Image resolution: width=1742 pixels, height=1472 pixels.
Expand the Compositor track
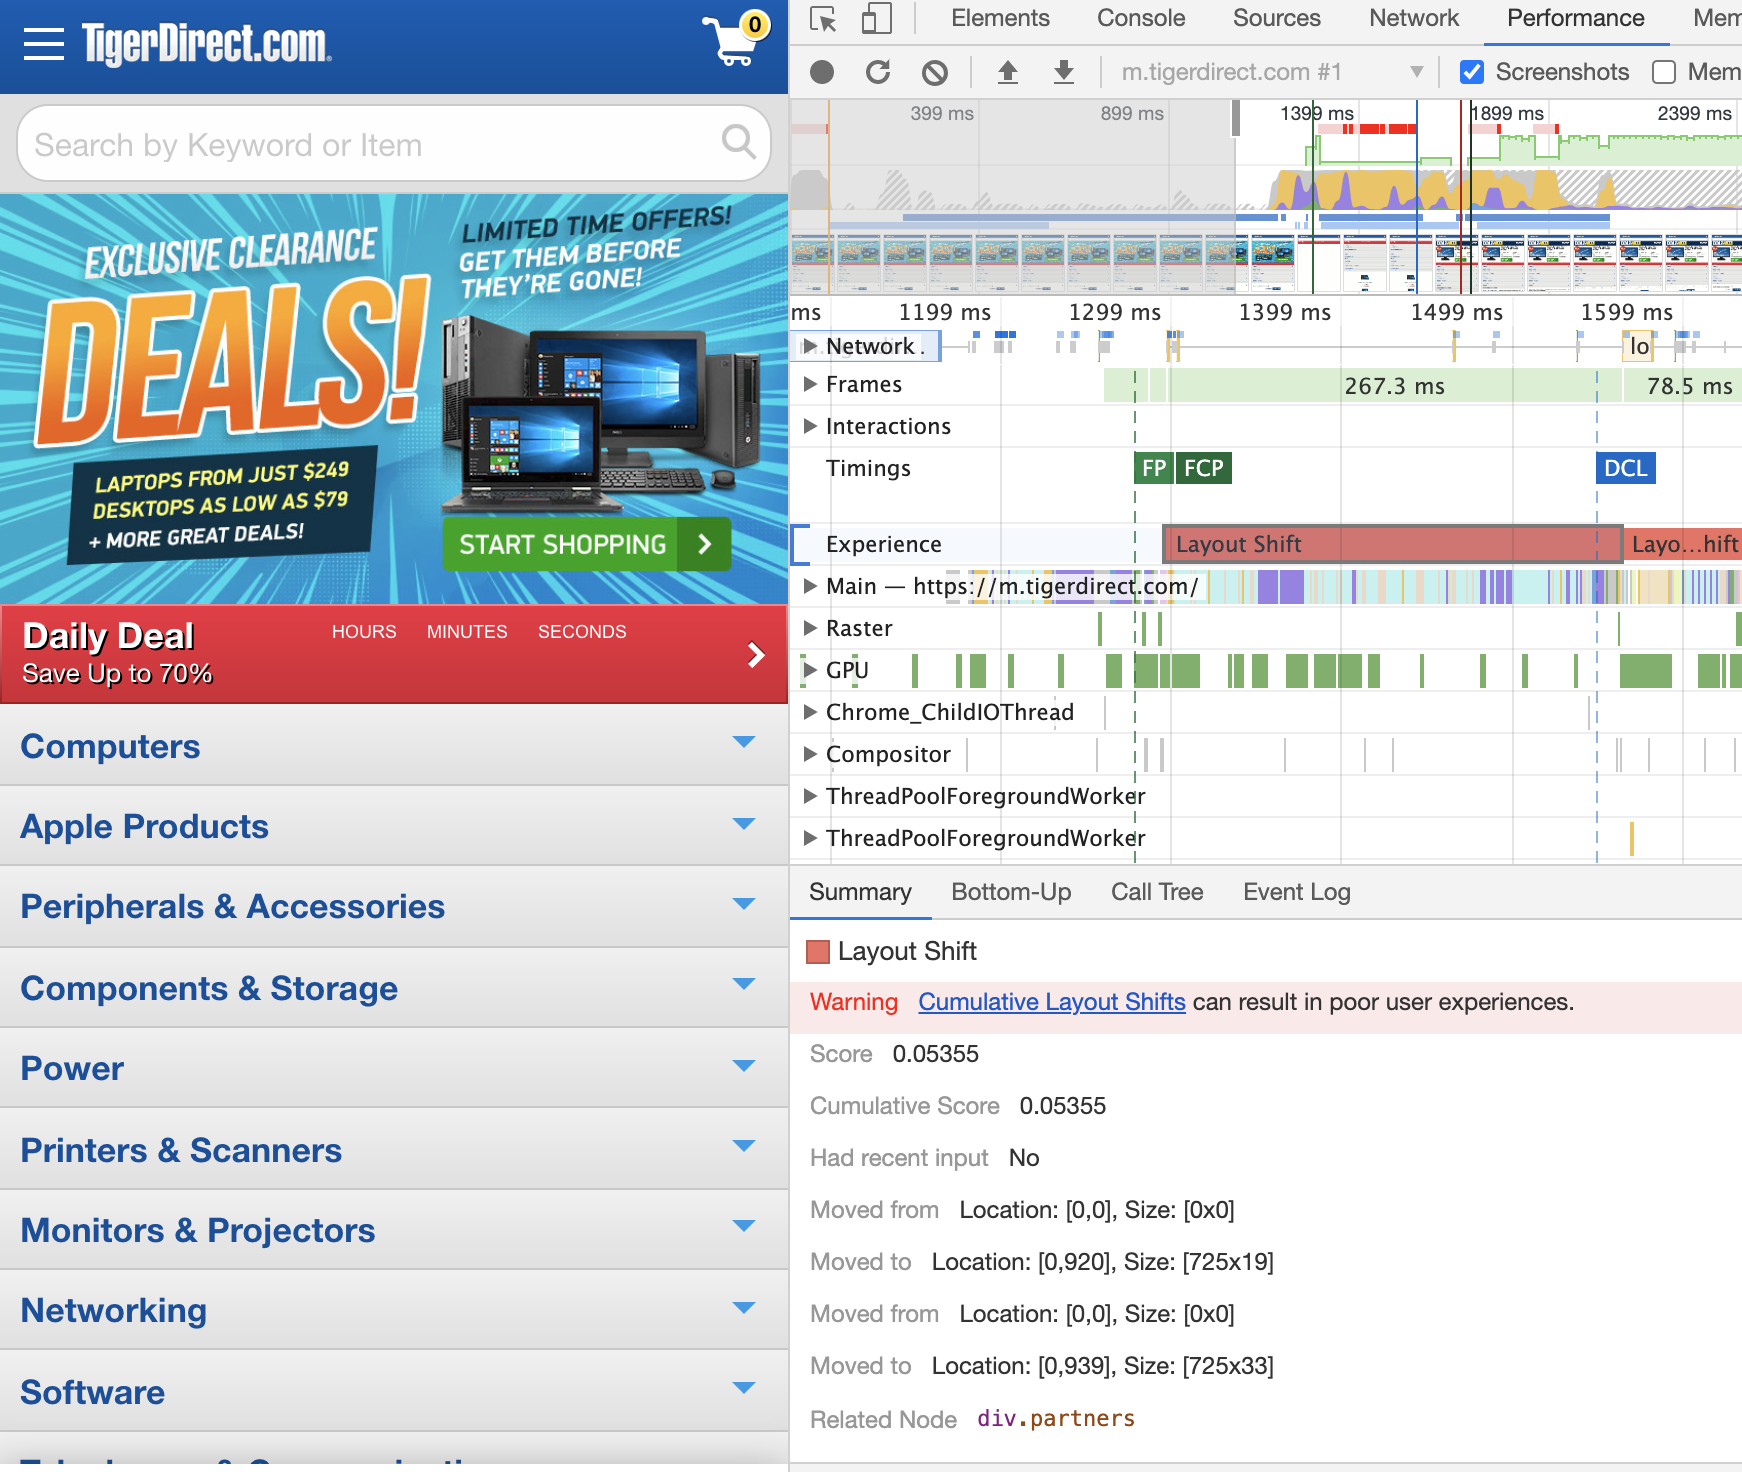pos(810,754)
